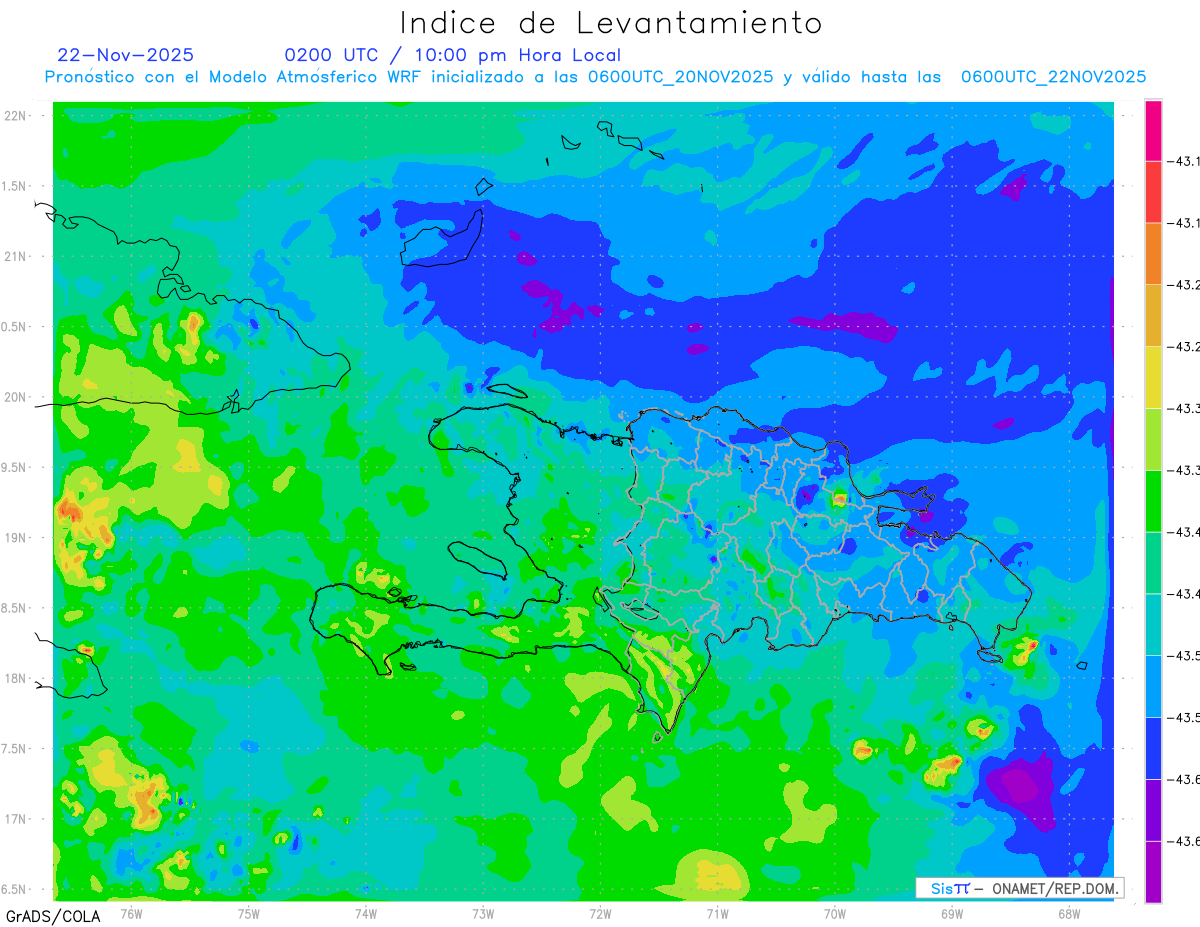This screenshot has width=1200, height=927.
Task: Select the date text "22-Nov-2025"
Action: (x=126, y=55)
